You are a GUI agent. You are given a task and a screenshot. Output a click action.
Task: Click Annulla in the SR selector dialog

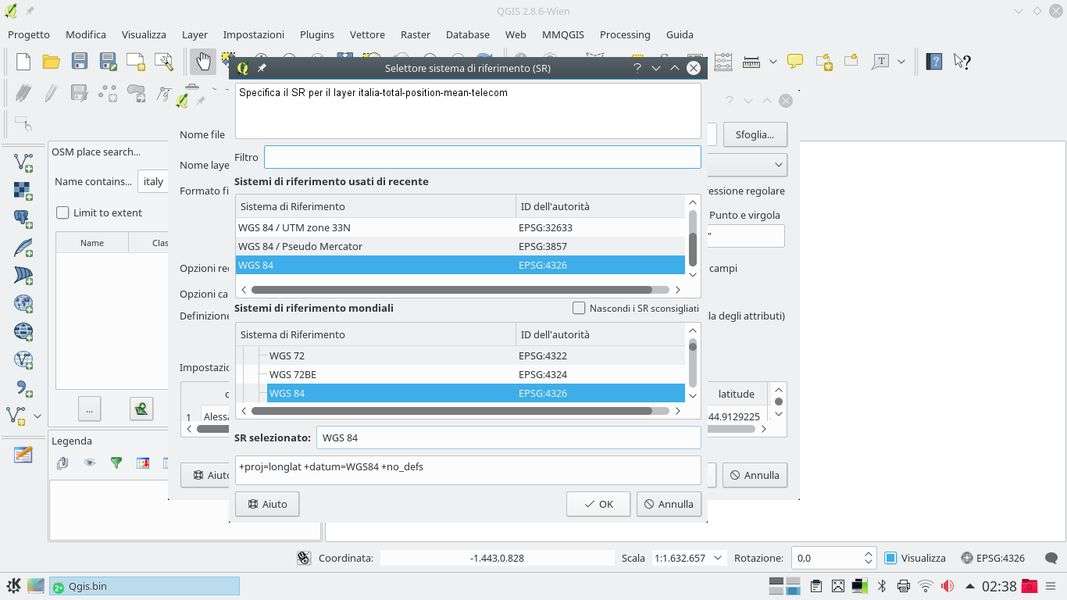[x=669, y=504]
